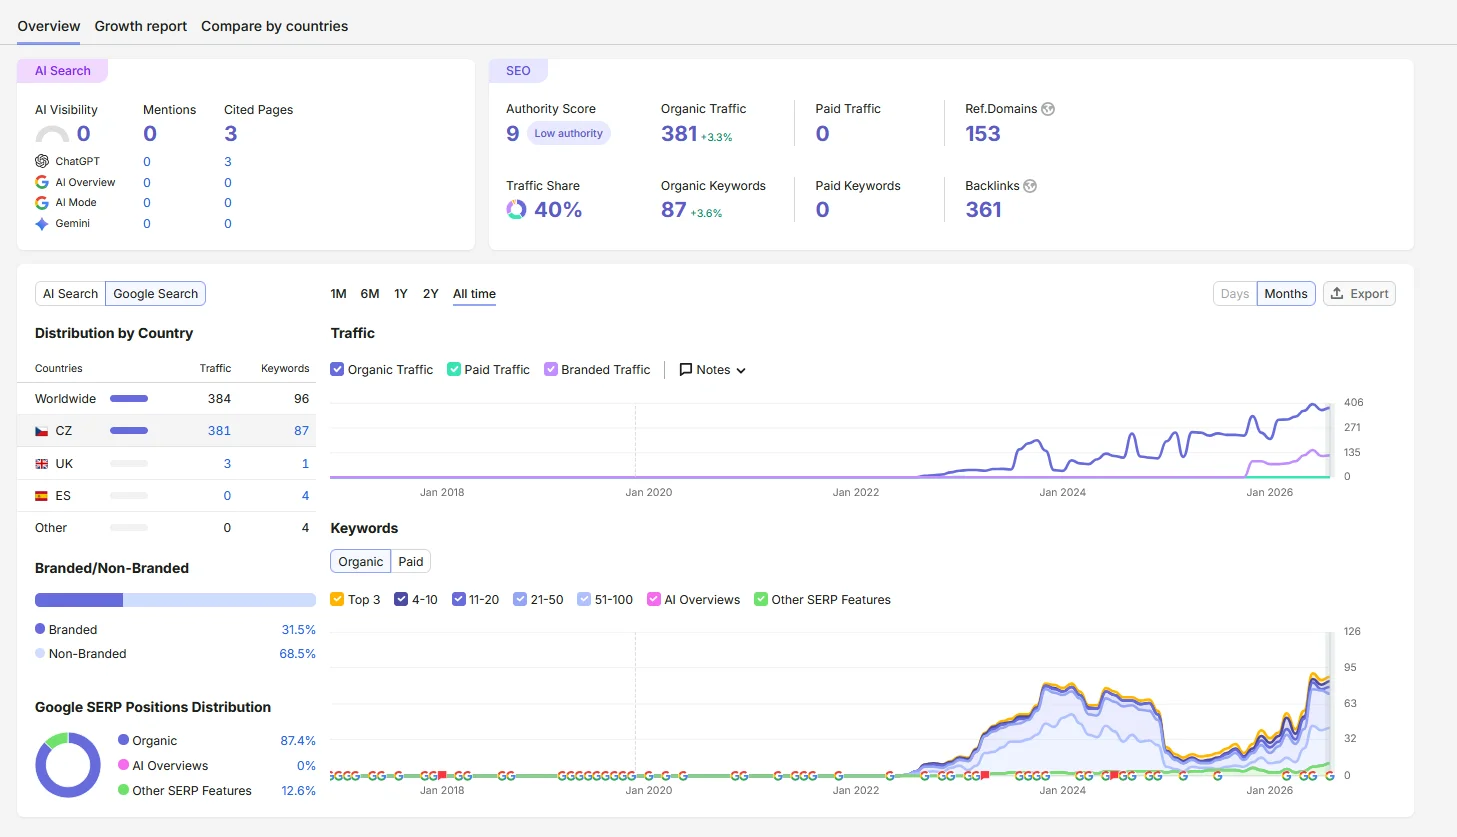Expand the Notes dropdown chevron

tap(741, 370)
